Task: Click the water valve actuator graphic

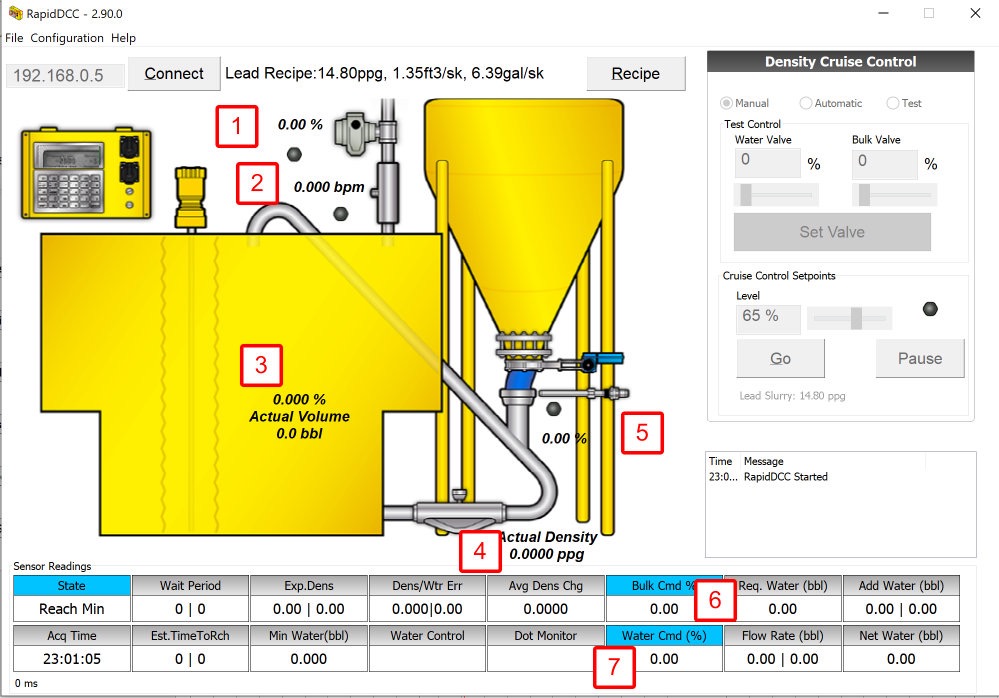Action: (x=357, y=132)
